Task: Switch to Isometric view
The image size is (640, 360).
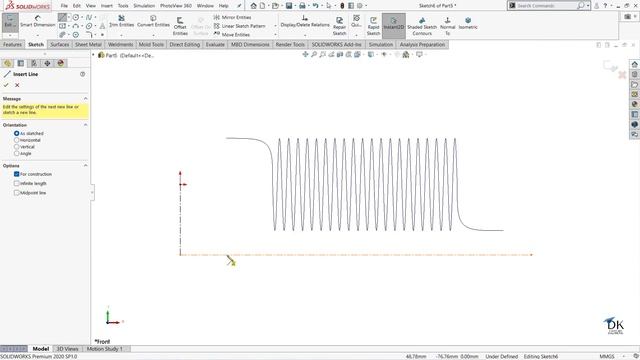Action: (x=468, y=23)
